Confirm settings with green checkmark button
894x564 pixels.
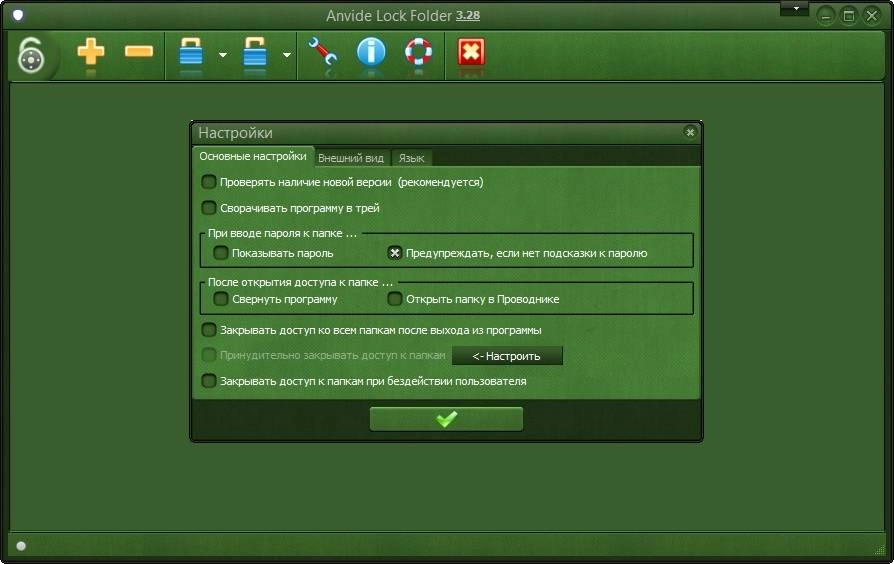tap(446, 419)
